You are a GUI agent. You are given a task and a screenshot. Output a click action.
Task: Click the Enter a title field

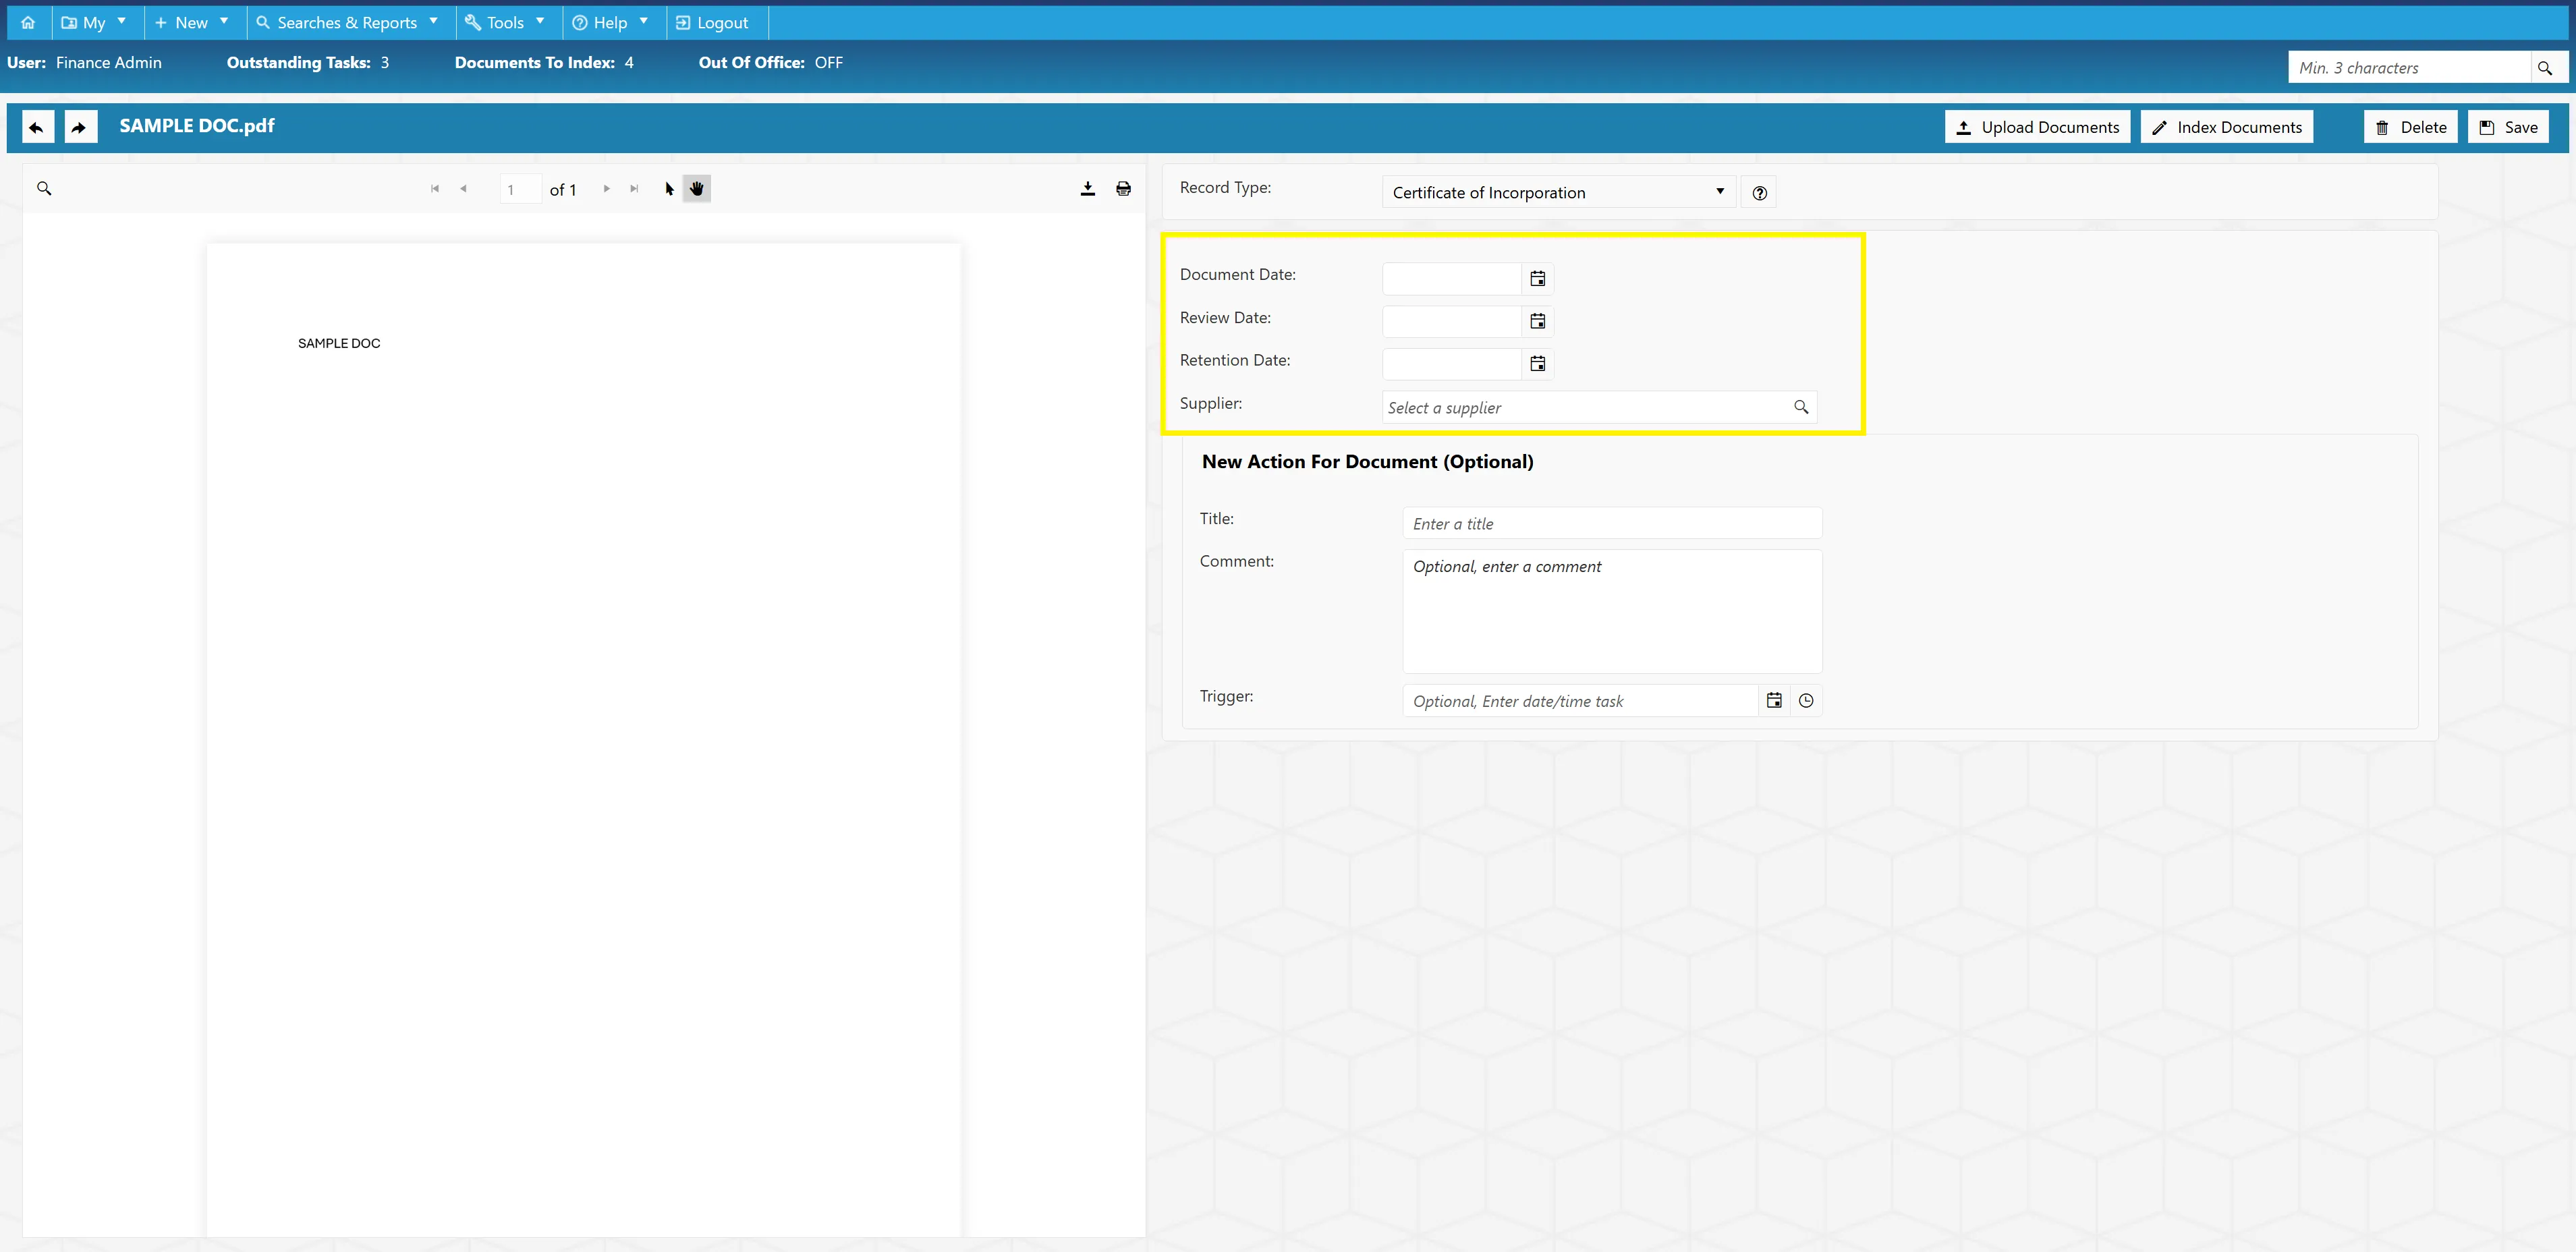(x=1611, y=523)
